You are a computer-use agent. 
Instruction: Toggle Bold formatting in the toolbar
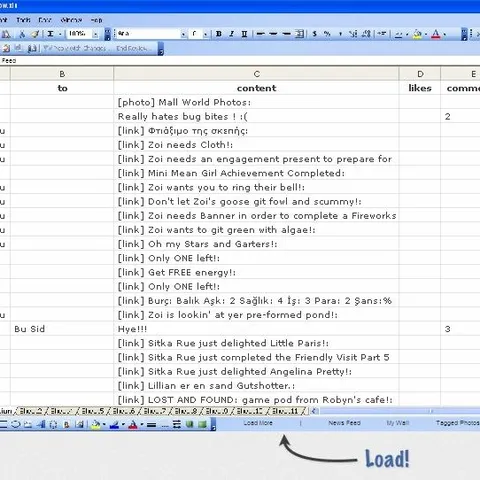pos(219,34)
